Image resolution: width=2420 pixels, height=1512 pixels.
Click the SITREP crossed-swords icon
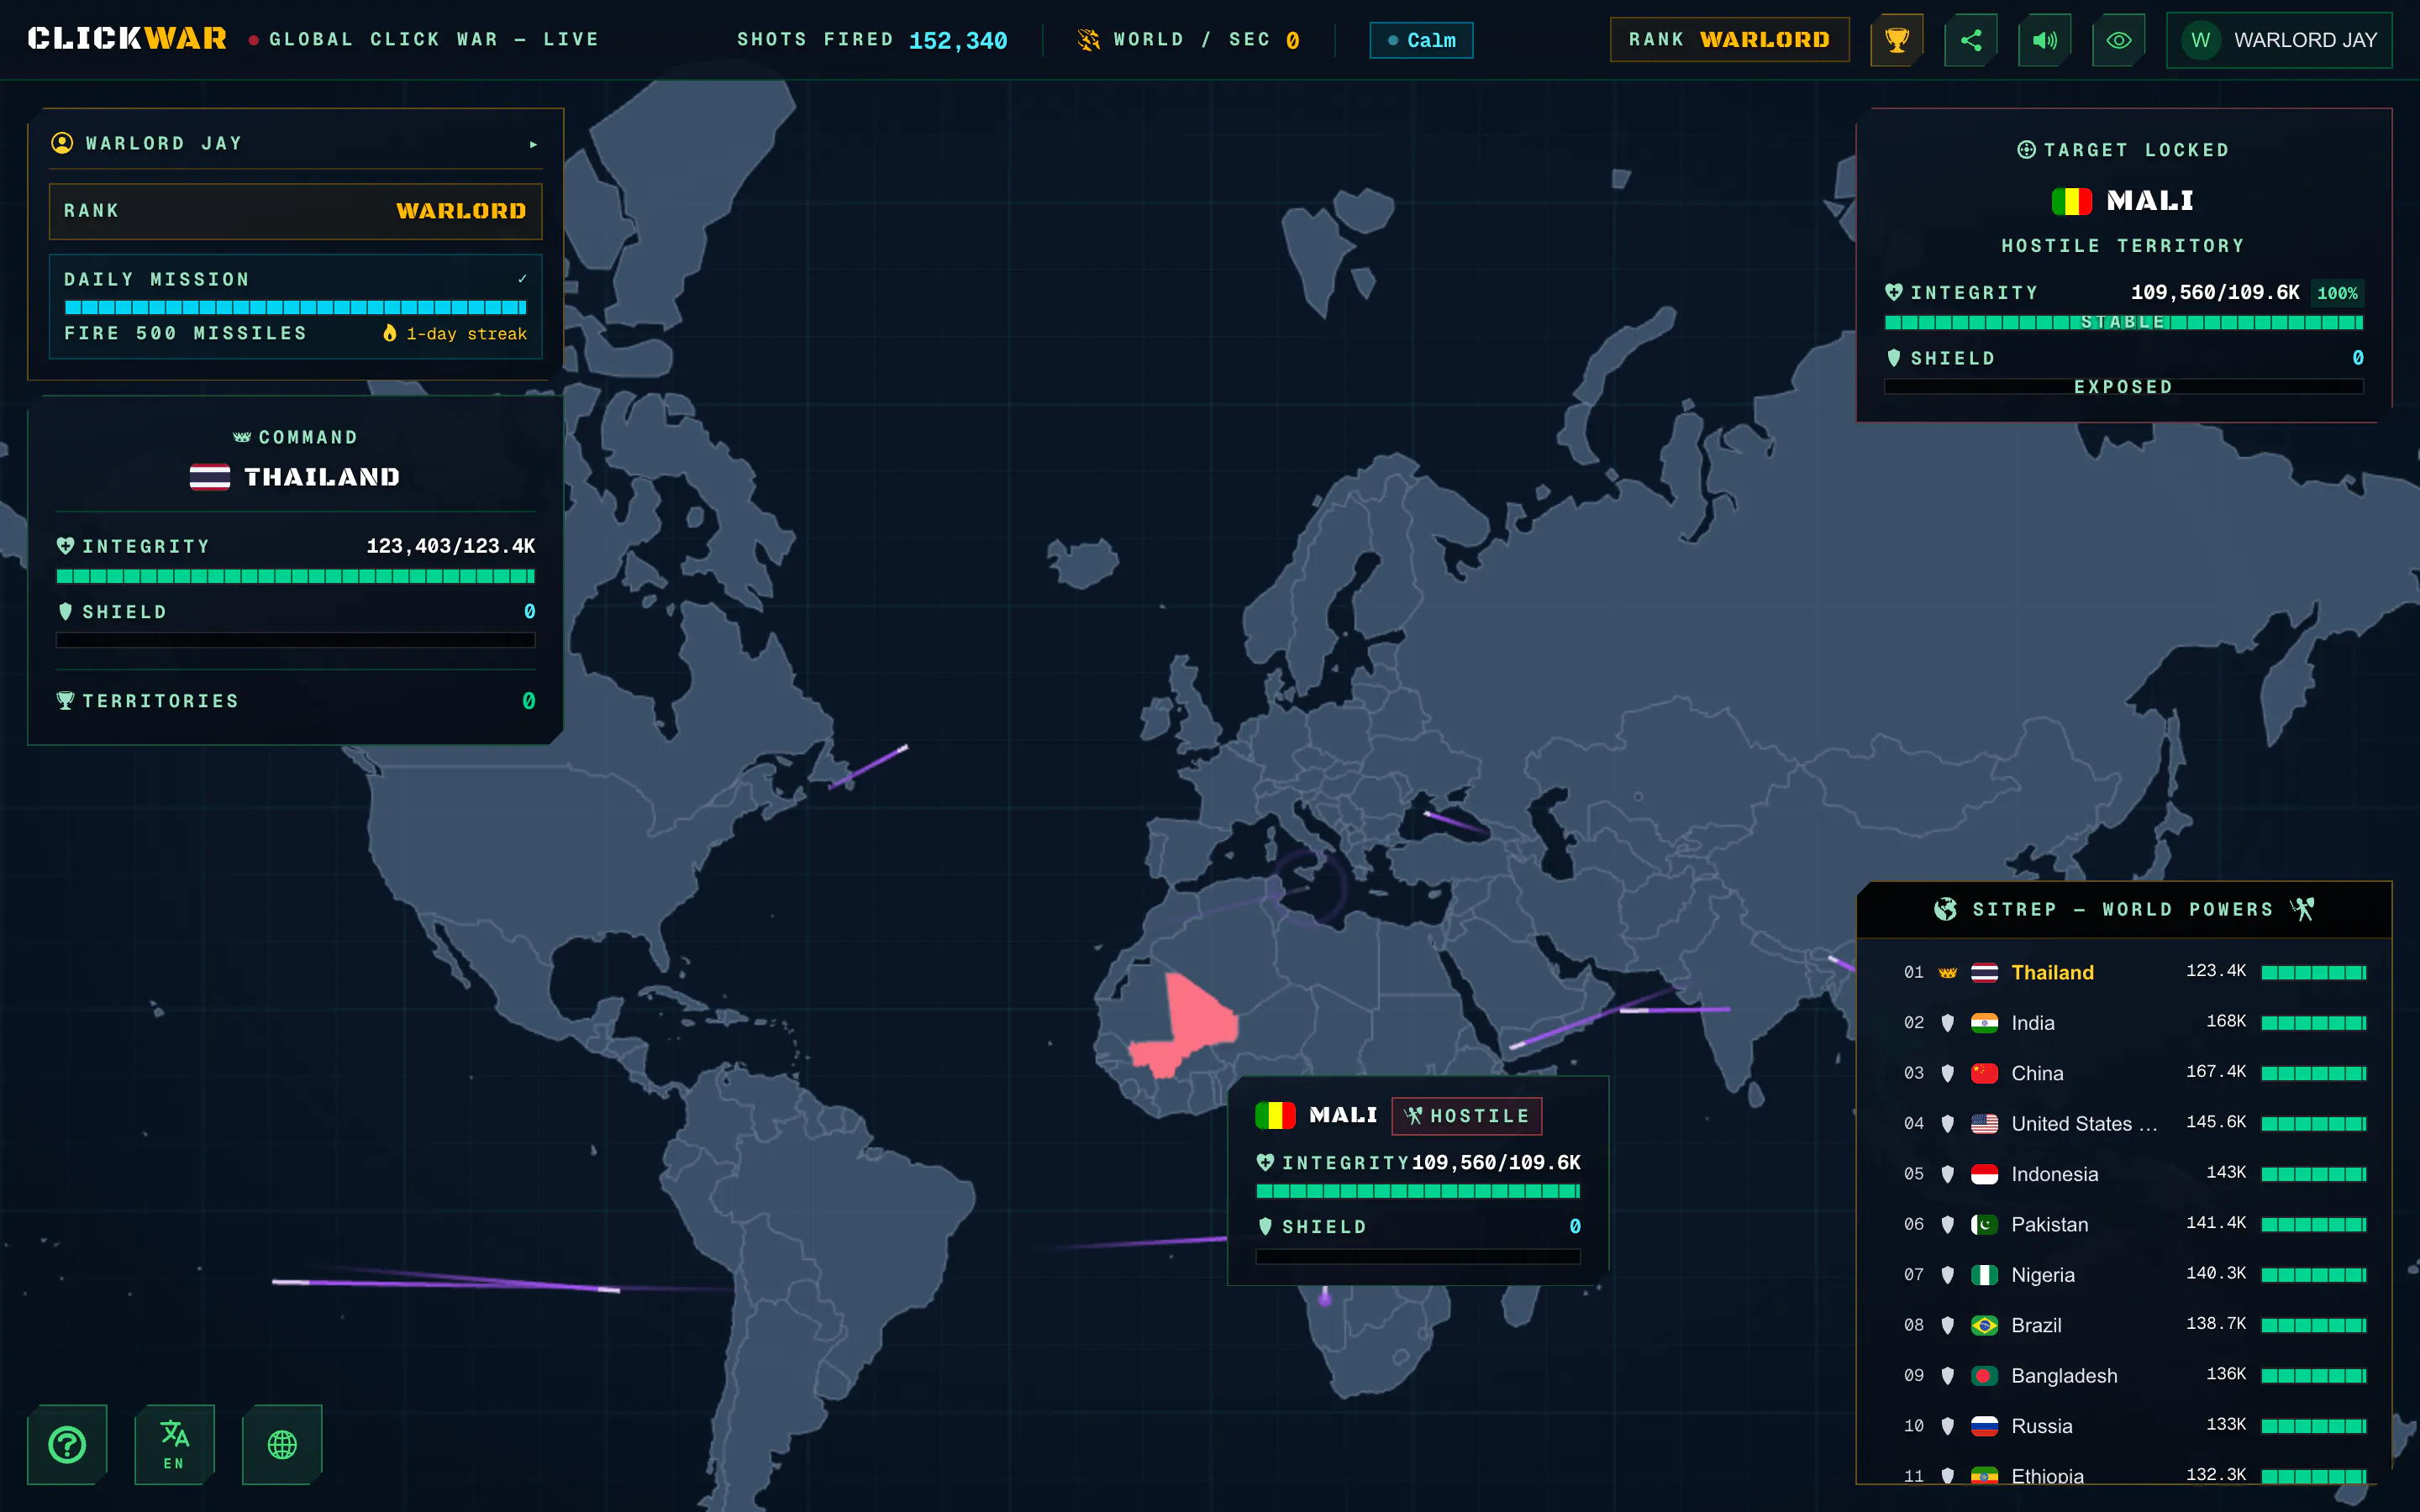click(2303, 909)
